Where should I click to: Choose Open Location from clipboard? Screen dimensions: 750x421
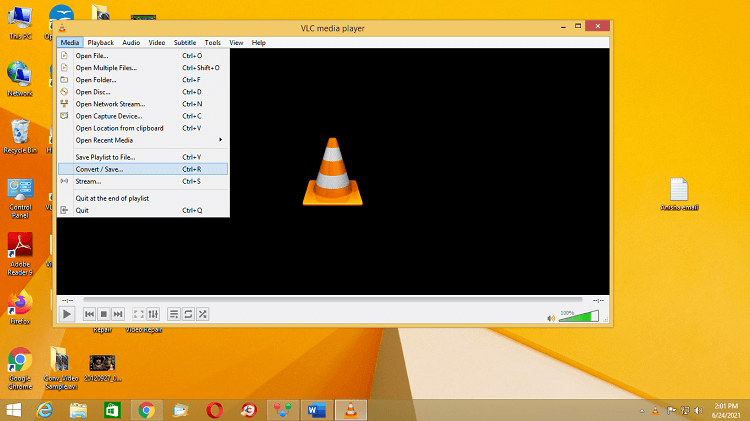click(143, 128)
